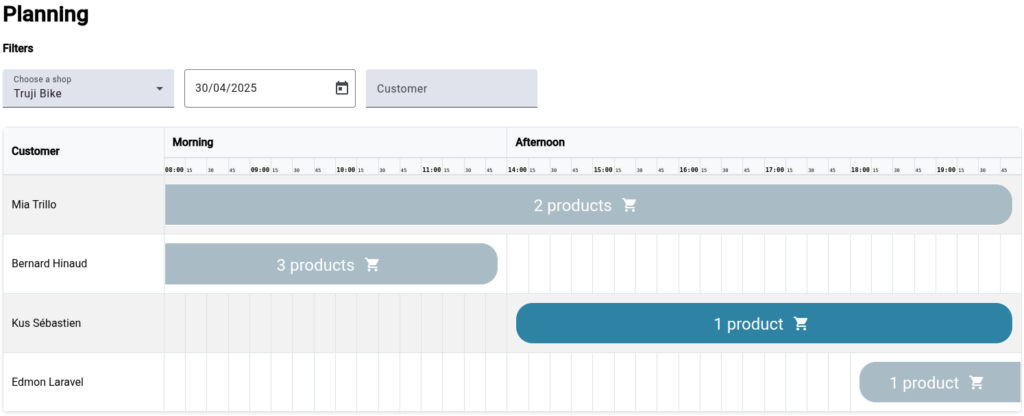
Task: Open the Truji Bike shop selector
Action: 80,89
